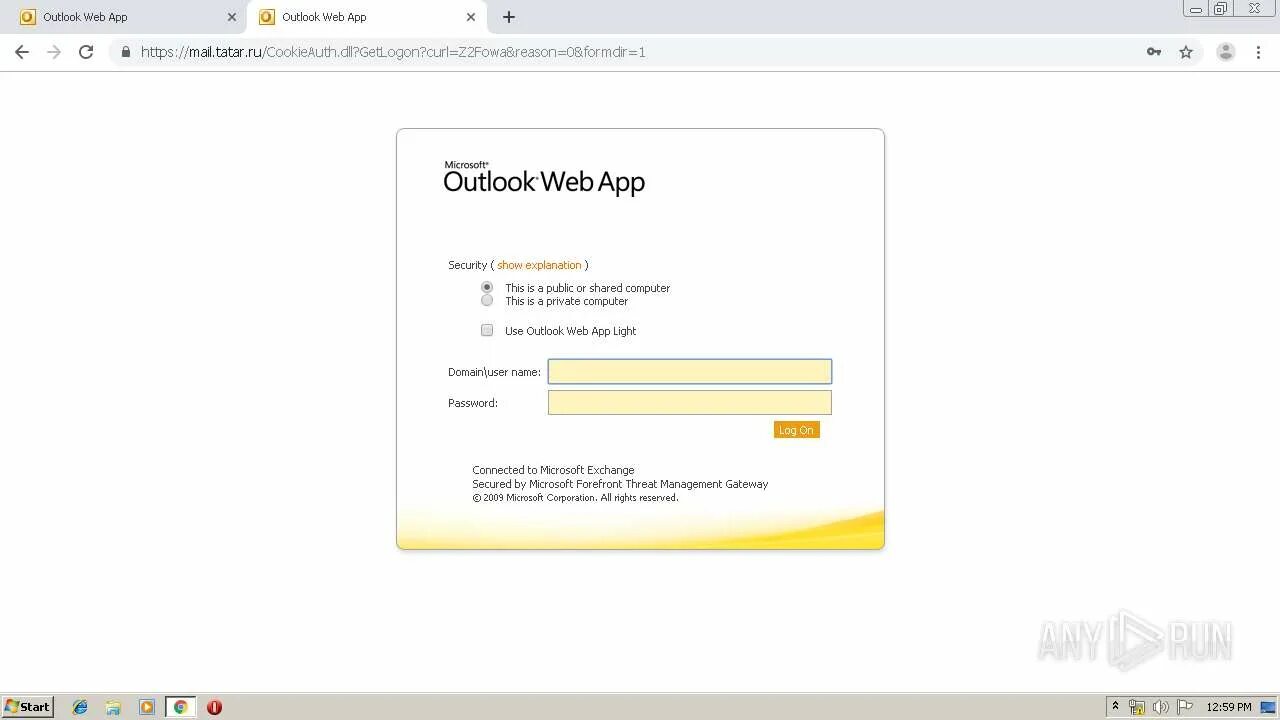Select 'This is a public or shared computer'

point(487,287)
